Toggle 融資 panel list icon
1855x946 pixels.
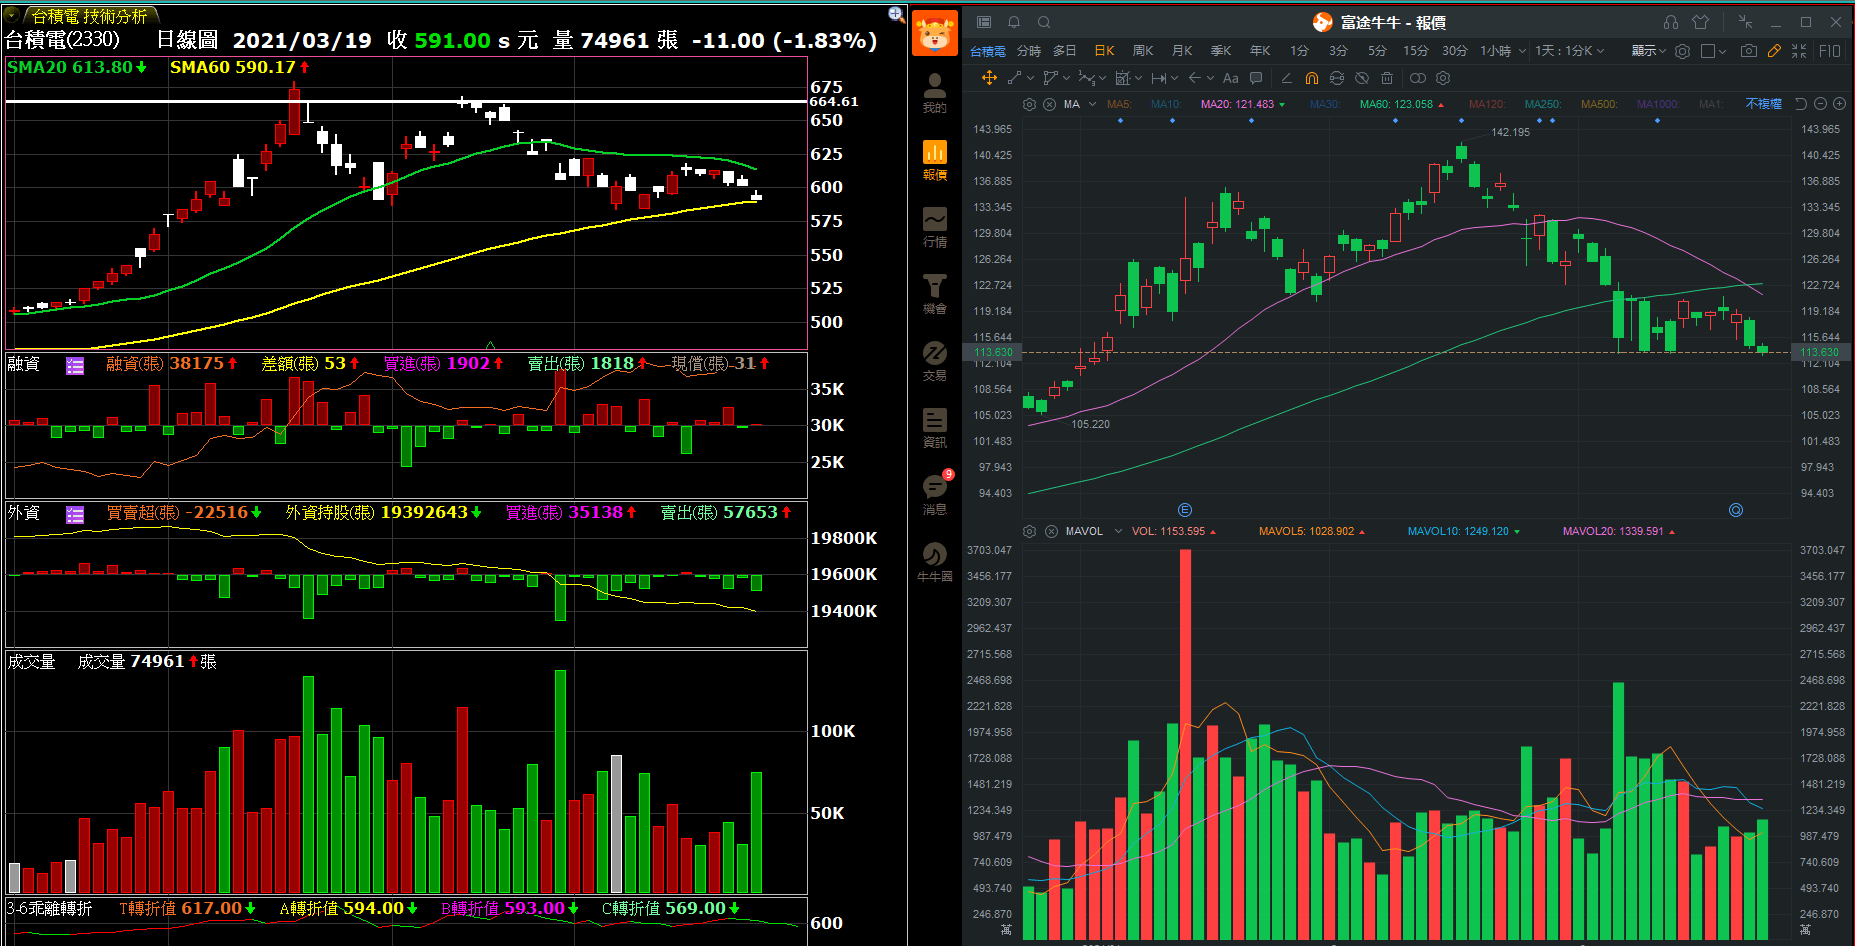coord(75,366)
